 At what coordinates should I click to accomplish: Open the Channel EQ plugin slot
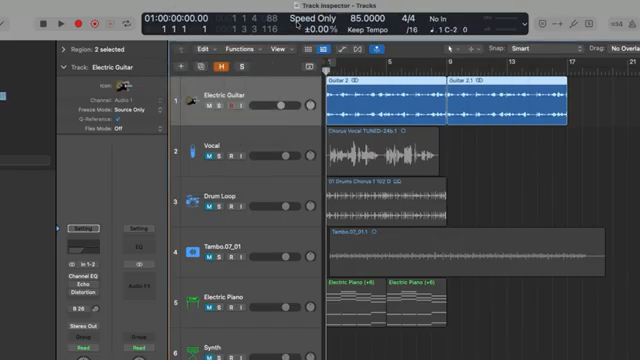coord(83,276)
